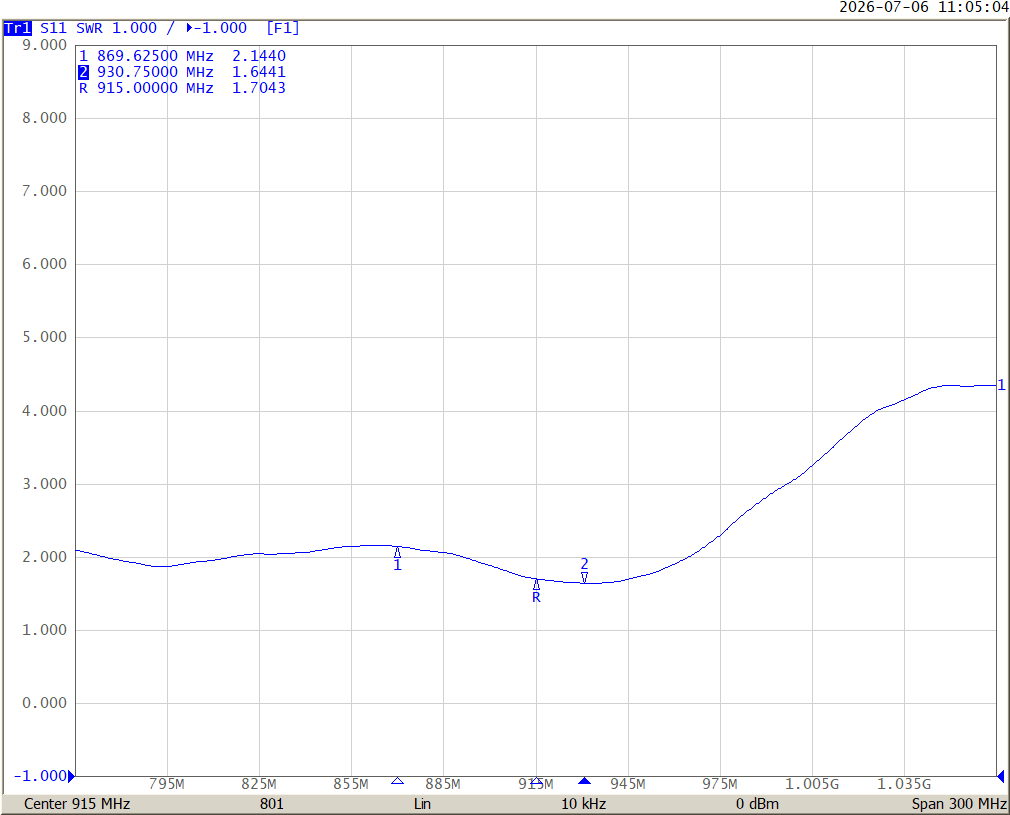
Task: Click the [F1] calibration status indicator
Action: [283, 28]
